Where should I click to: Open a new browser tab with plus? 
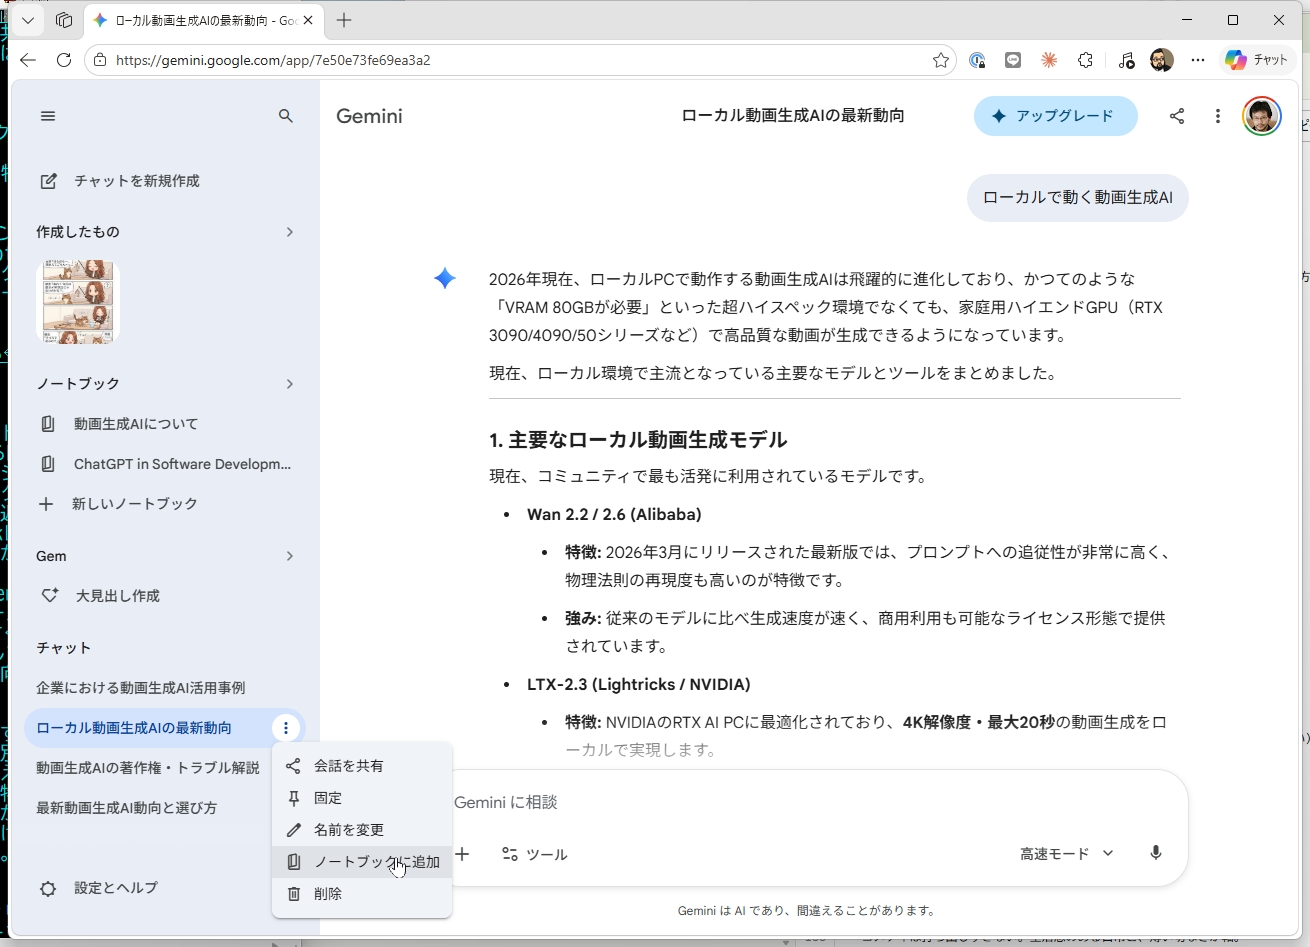tap(344, 20)
